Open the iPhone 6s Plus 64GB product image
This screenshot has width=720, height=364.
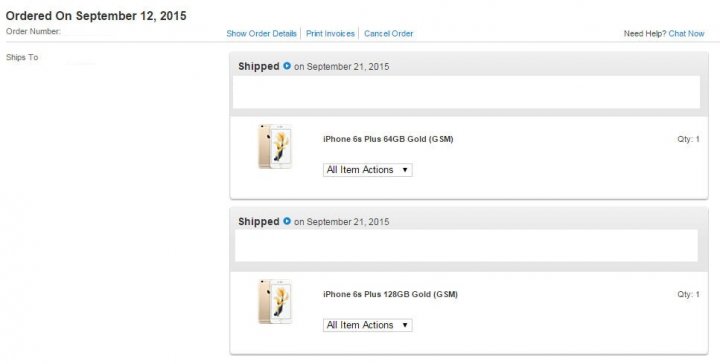(x=275, y=146)
